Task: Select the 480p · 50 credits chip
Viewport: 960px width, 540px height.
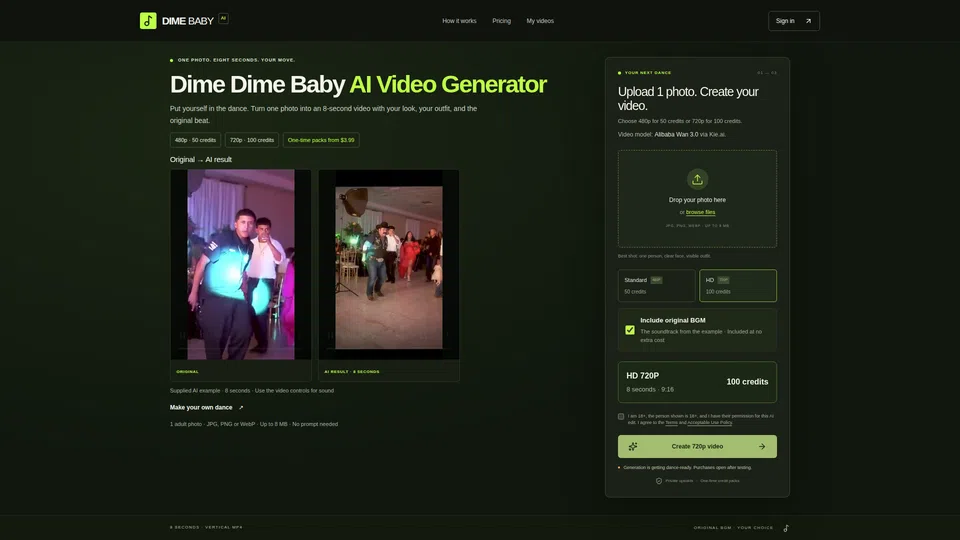Action: [x=195, y=140]
